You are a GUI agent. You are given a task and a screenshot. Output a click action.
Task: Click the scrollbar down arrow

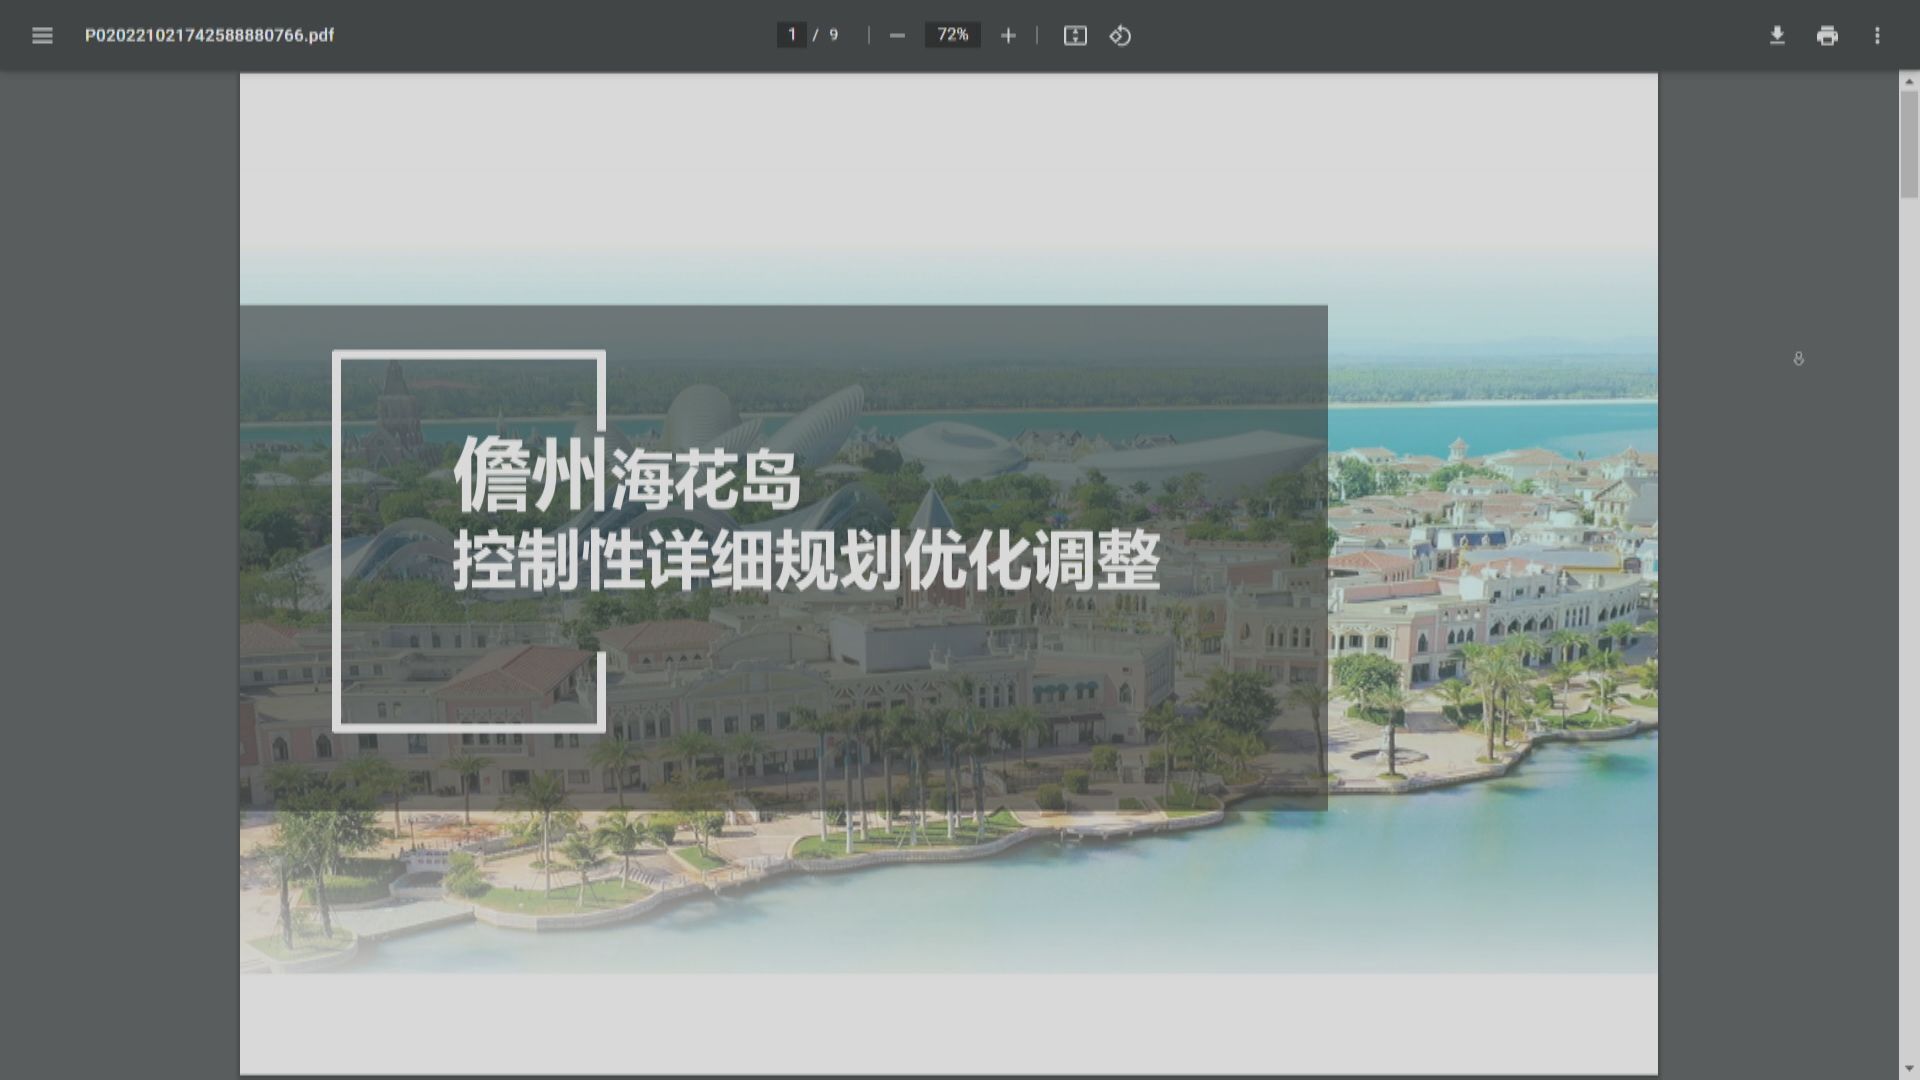pyautogui.click(x=1910, y=1069)
